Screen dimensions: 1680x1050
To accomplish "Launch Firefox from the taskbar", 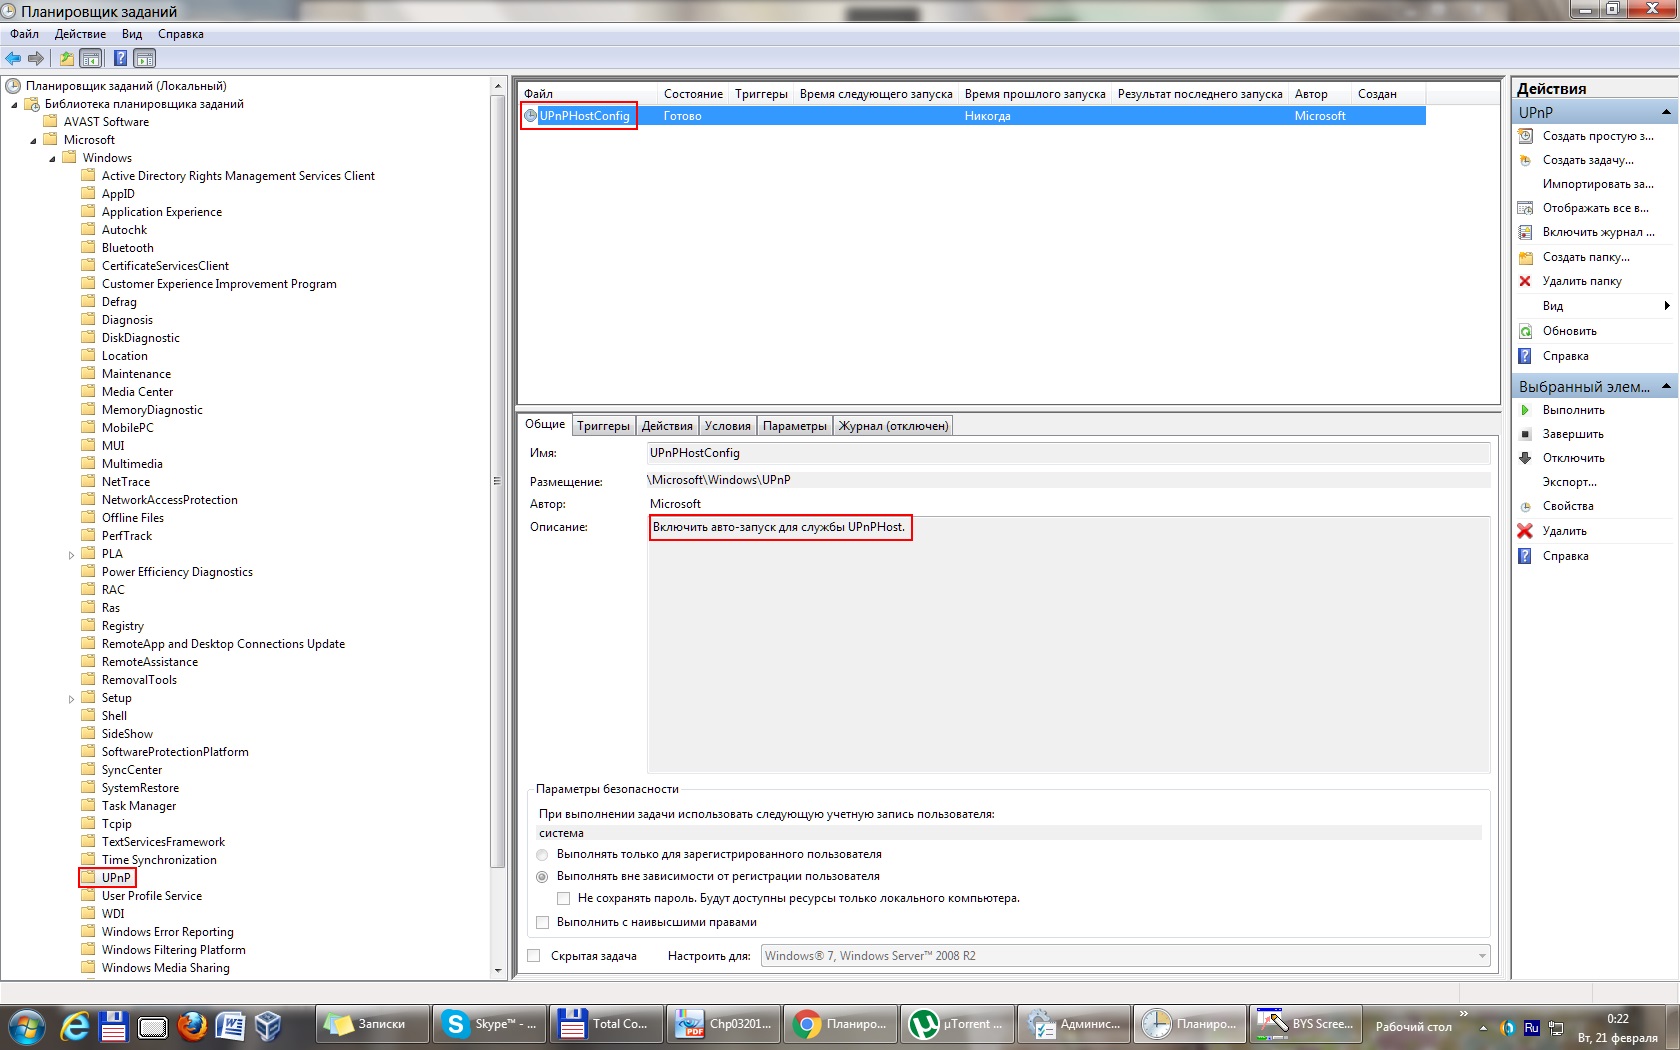I will (191, 1025).
